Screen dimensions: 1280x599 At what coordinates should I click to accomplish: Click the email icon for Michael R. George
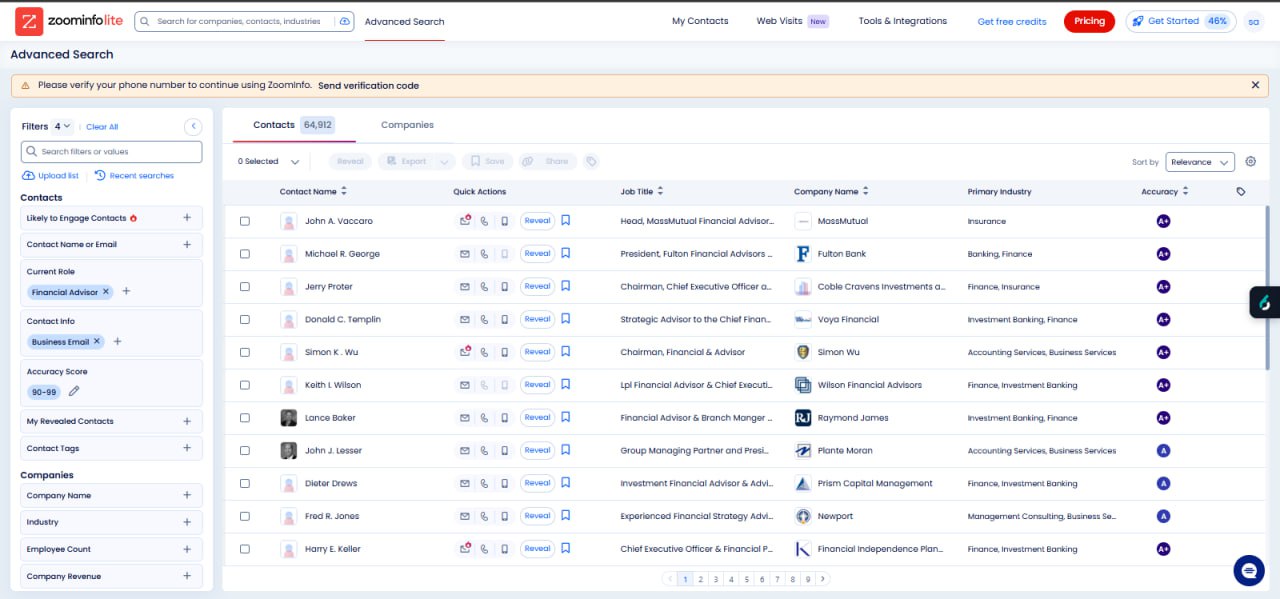pos(465,254)
